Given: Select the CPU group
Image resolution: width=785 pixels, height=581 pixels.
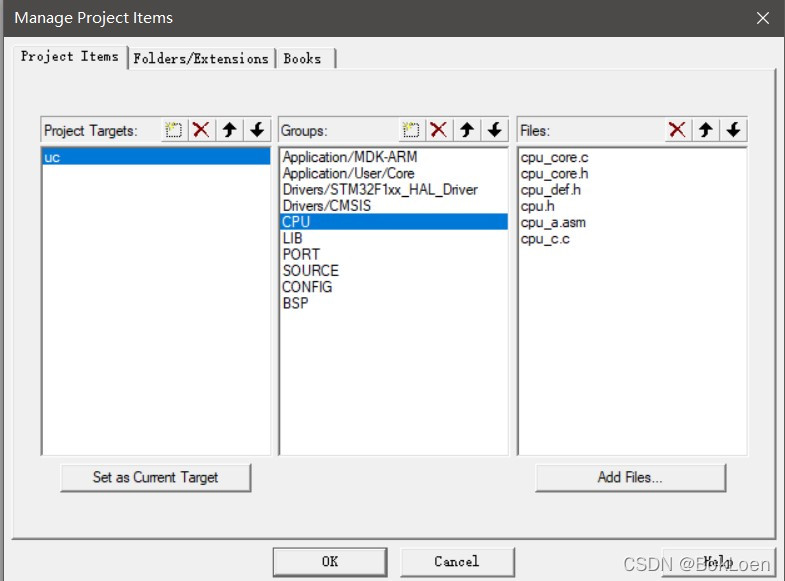Looking at the screenshot, I should [x=394, y=222].
